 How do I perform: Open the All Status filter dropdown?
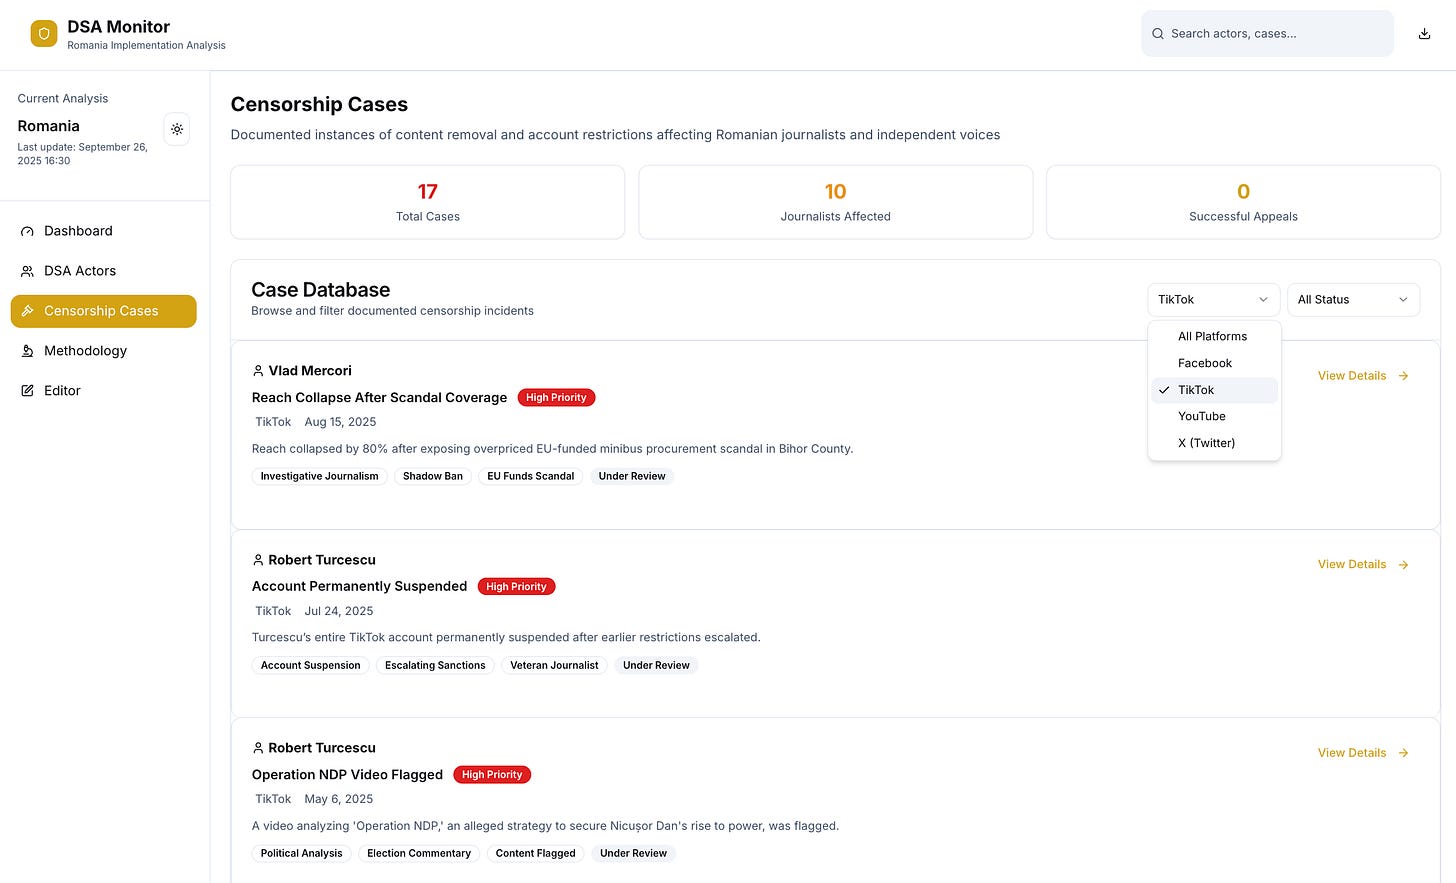[x=1353, y=300]
